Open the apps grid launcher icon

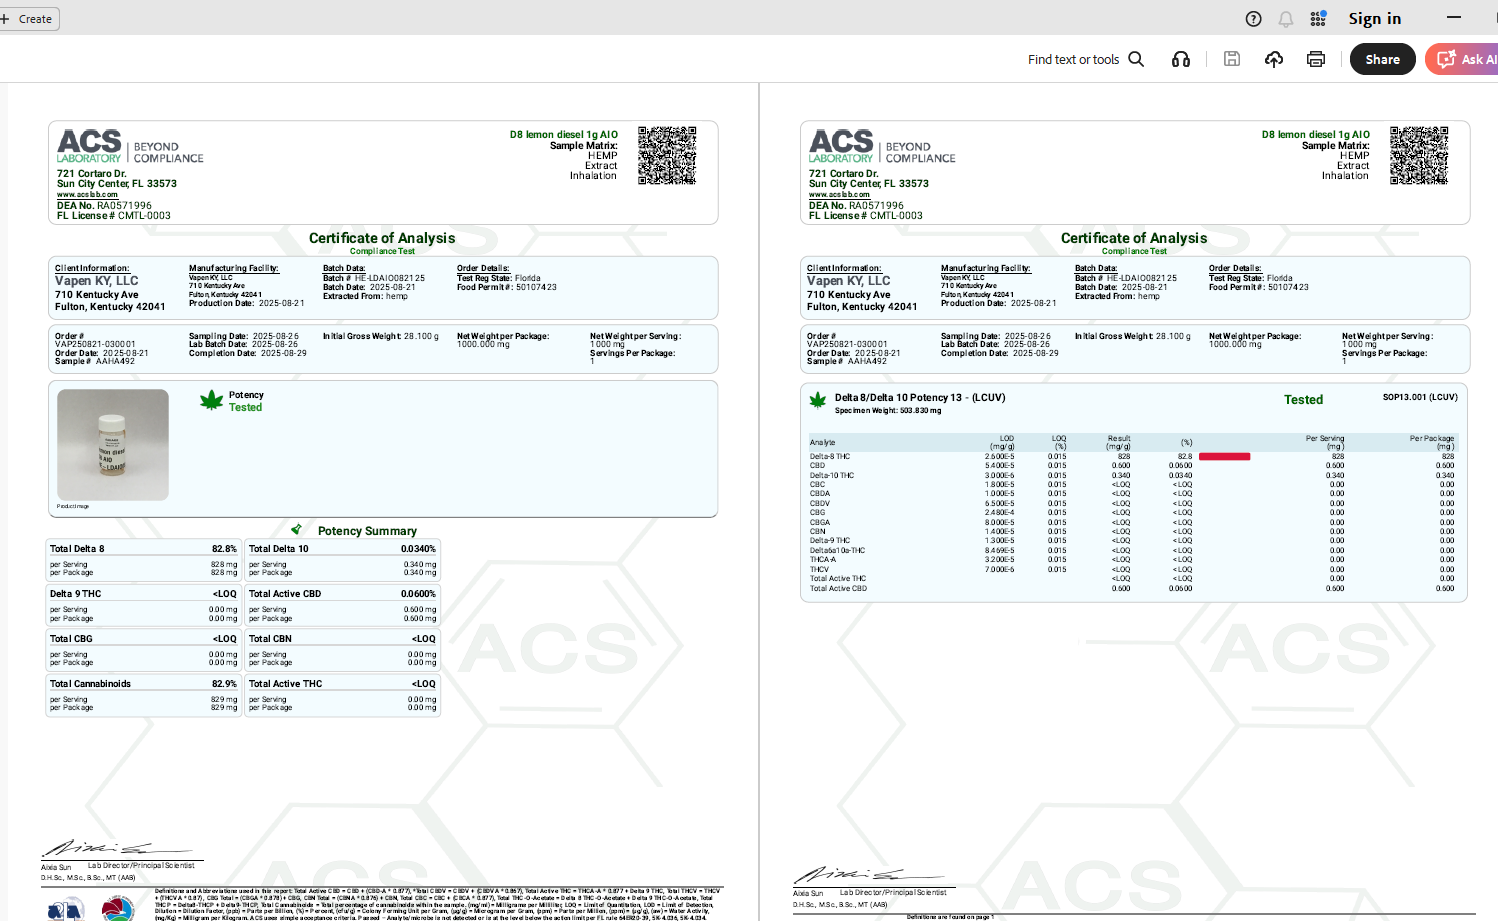point(1318,19)
